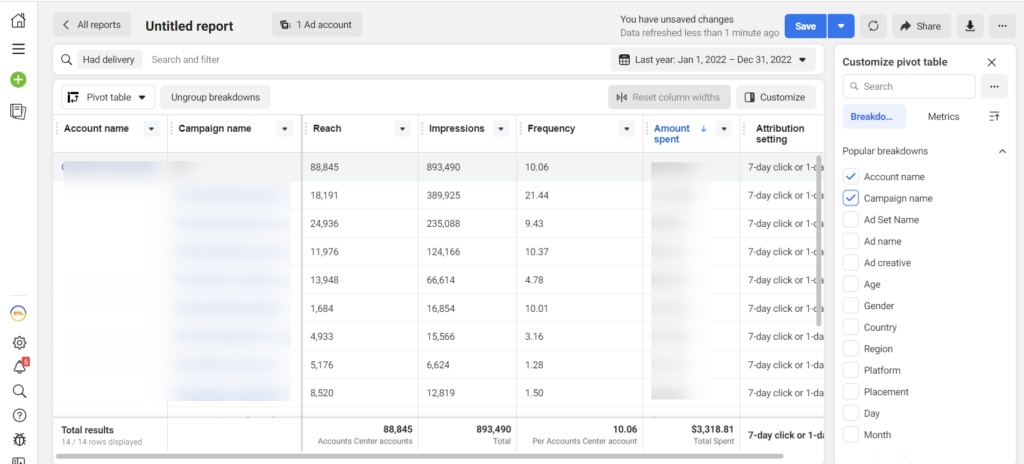This screenshot has width=1024, height=464.
Task: Click the impressions value 235,088
Action: tap(443, 224)
